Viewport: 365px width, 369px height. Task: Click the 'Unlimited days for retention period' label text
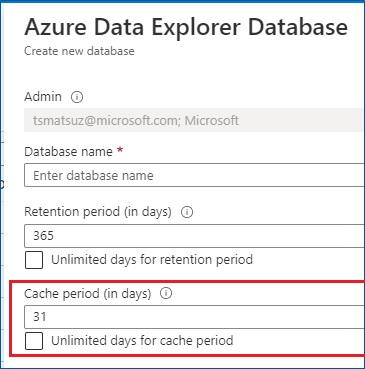tap(152, 260)
